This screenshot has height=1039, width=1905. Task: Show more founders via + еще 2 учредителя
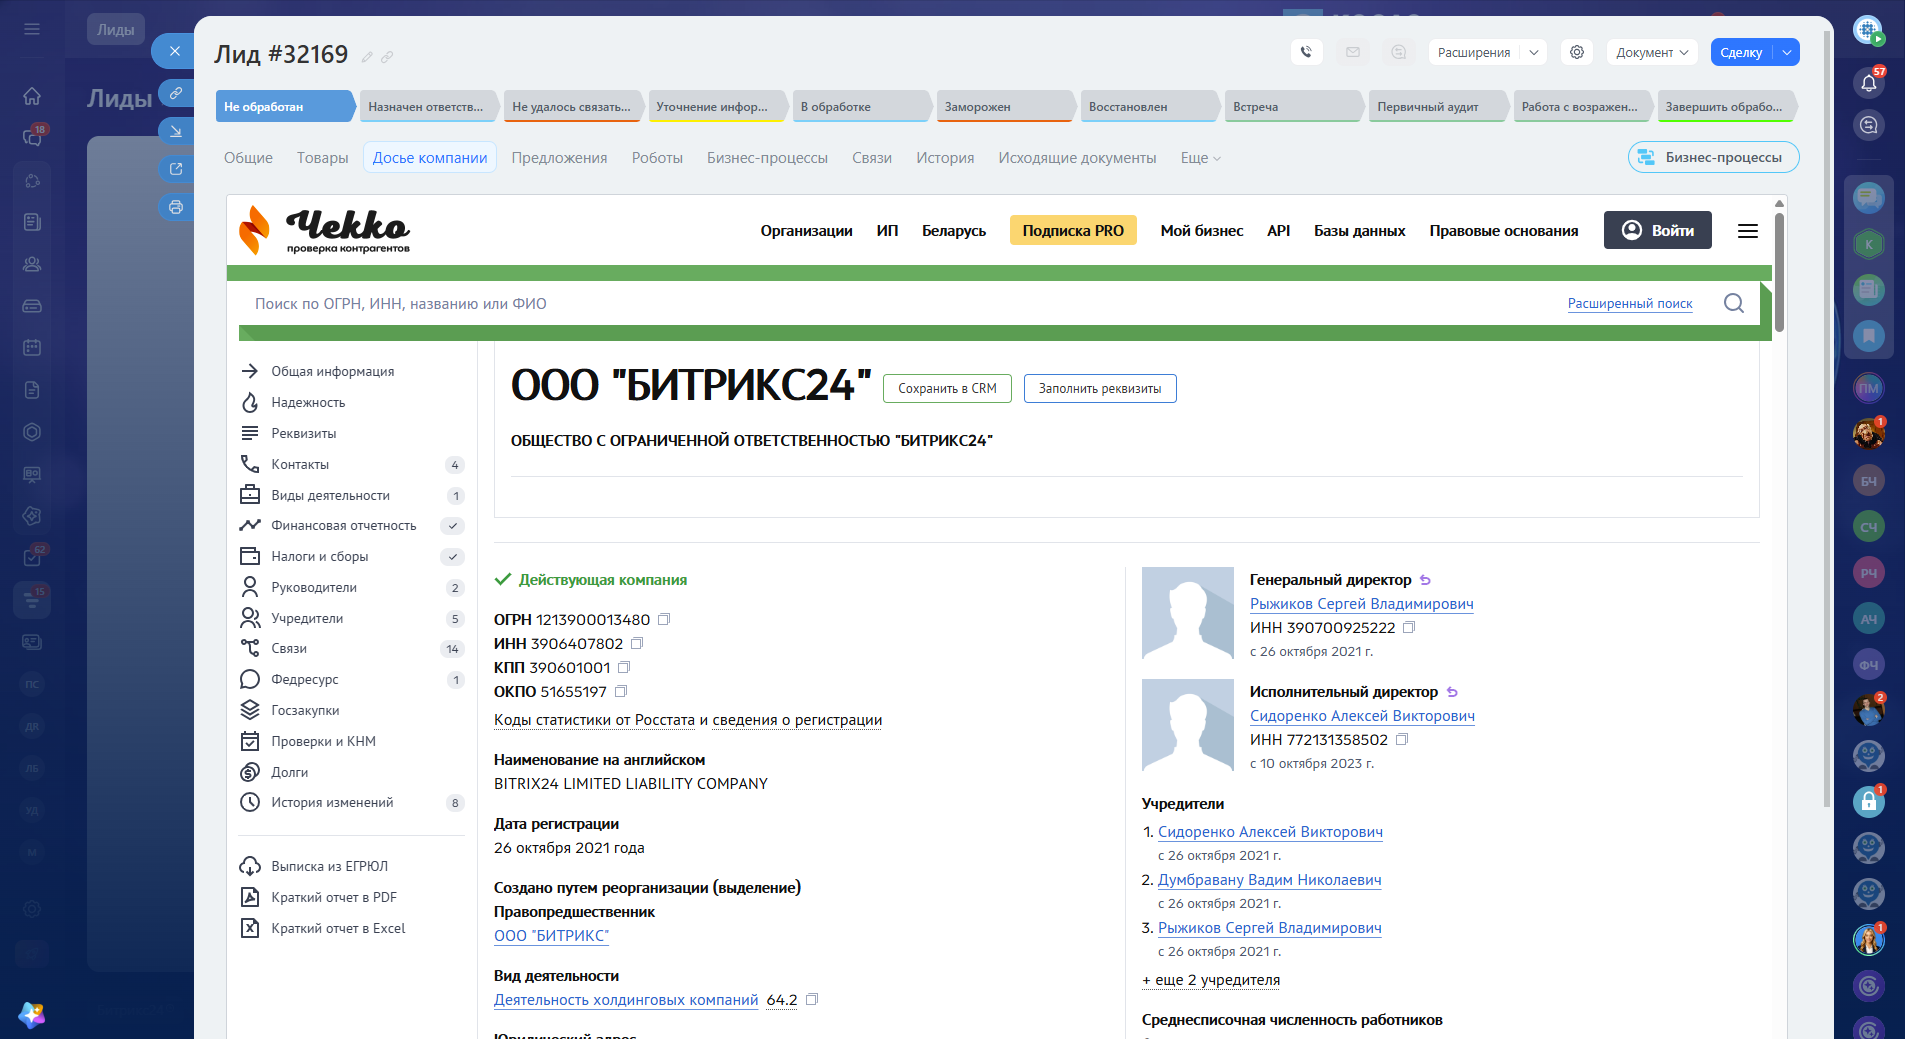coord(1211,980)
